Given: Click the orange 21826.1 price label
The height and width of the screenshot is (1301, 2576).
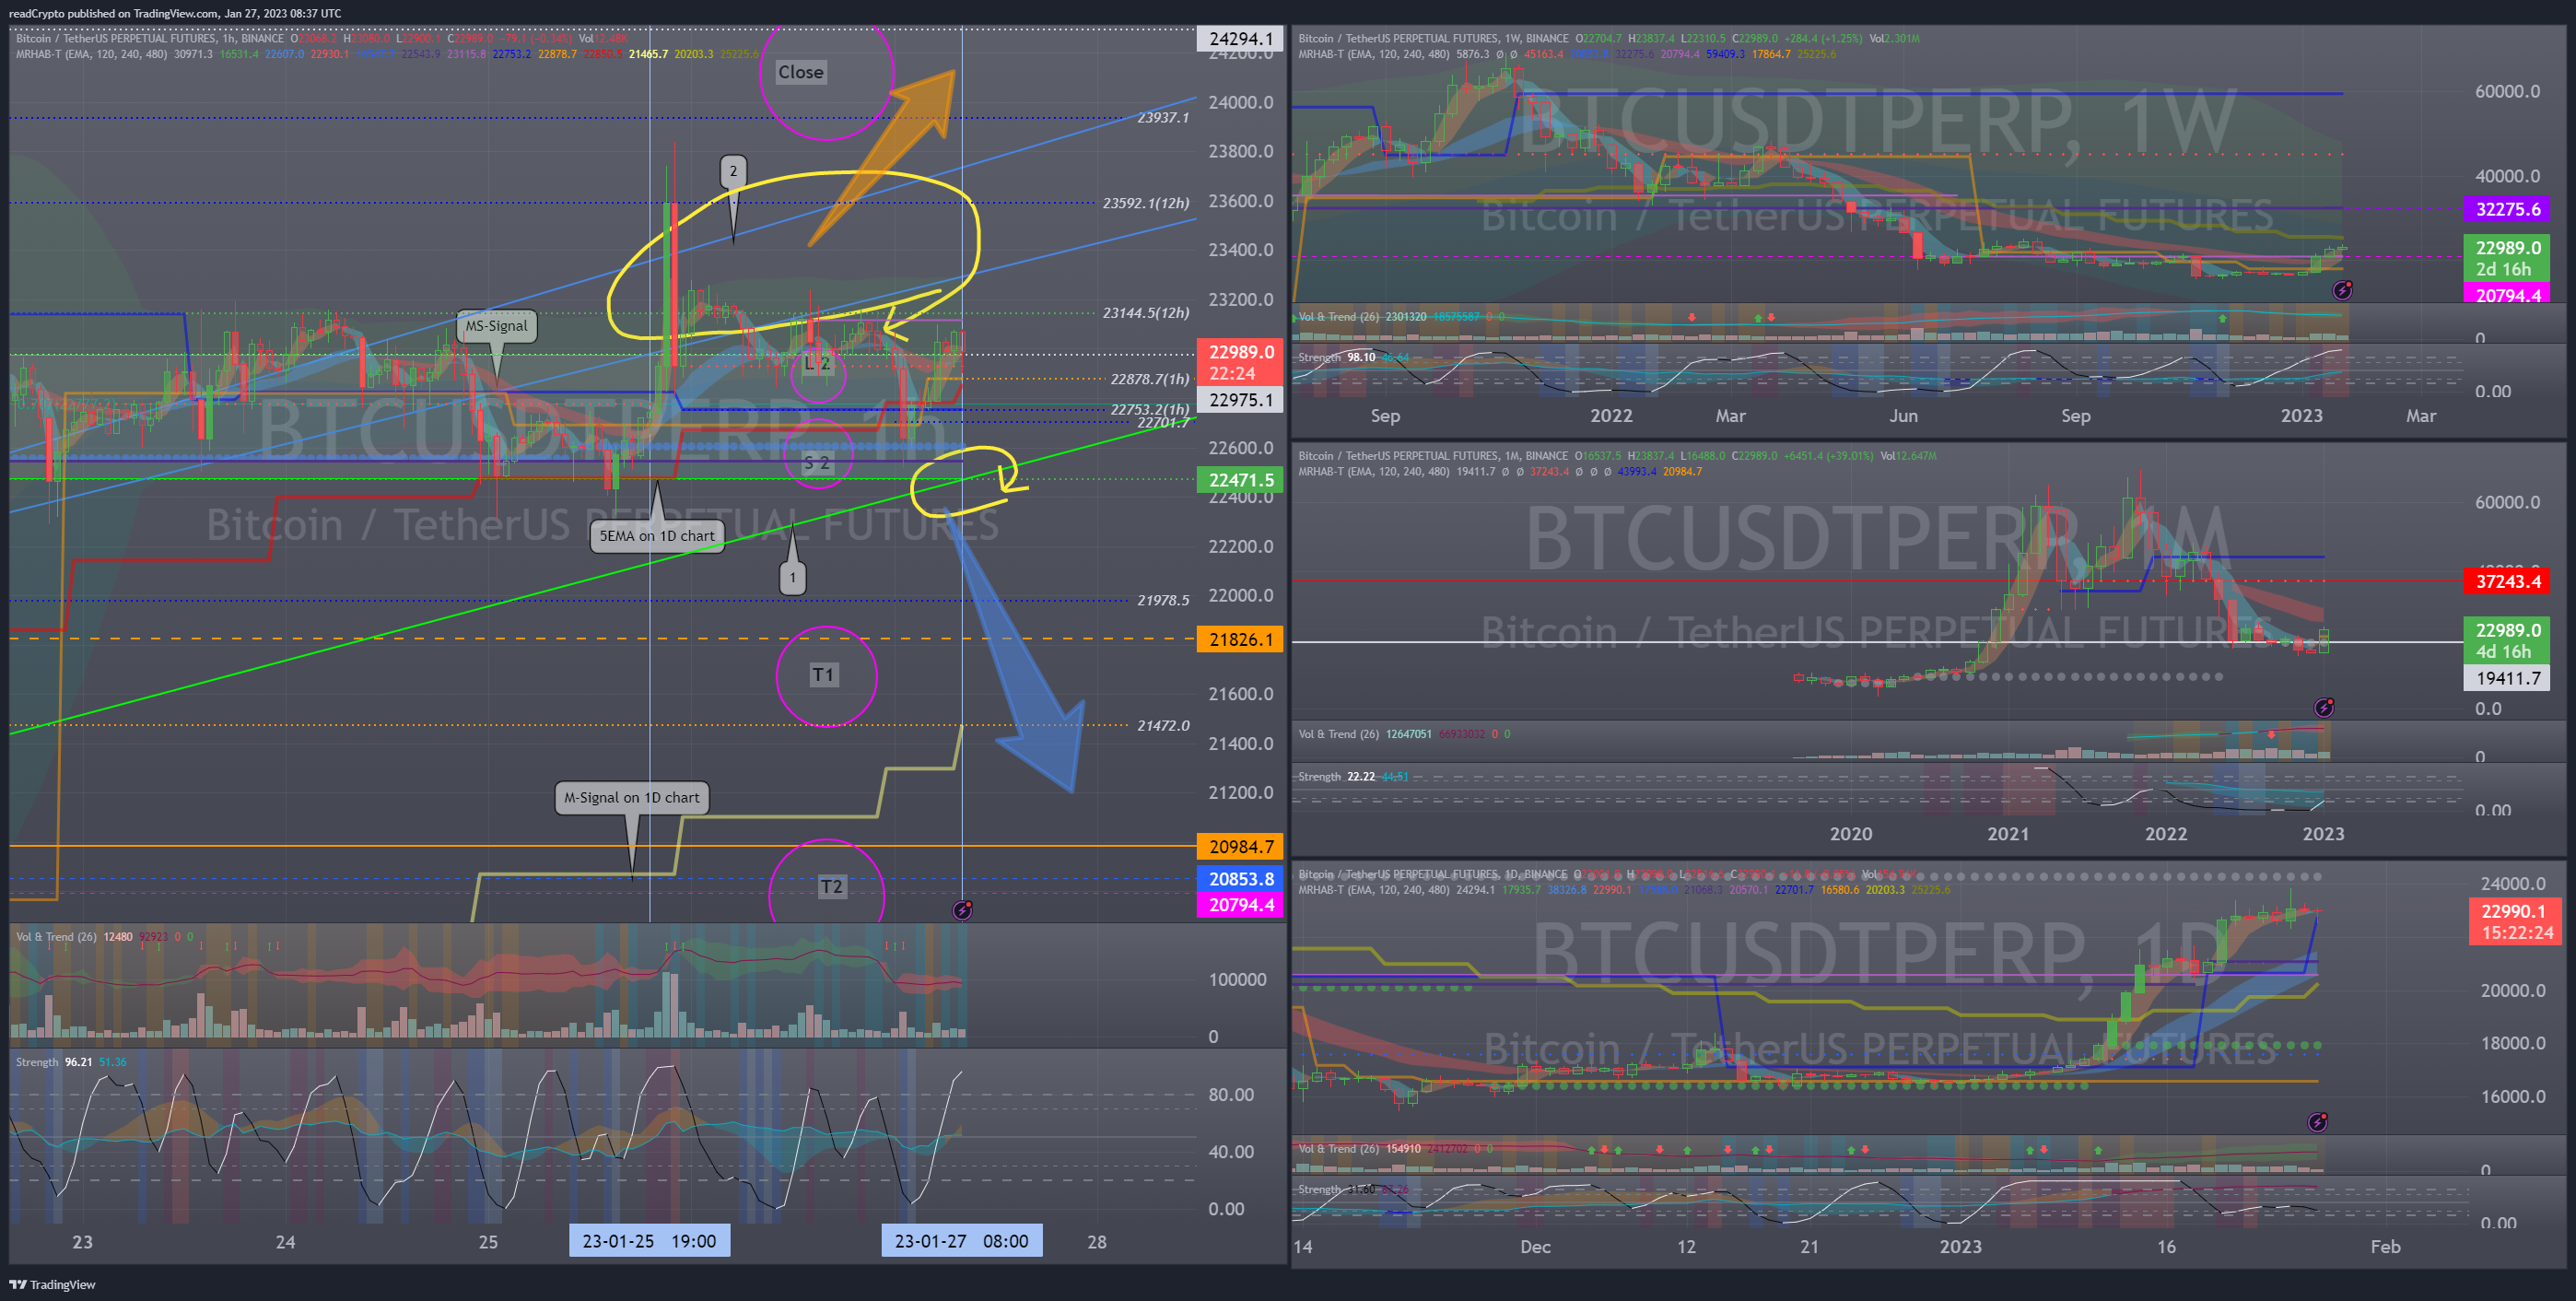Looking at the screenshot, I should coord(1240,640).
